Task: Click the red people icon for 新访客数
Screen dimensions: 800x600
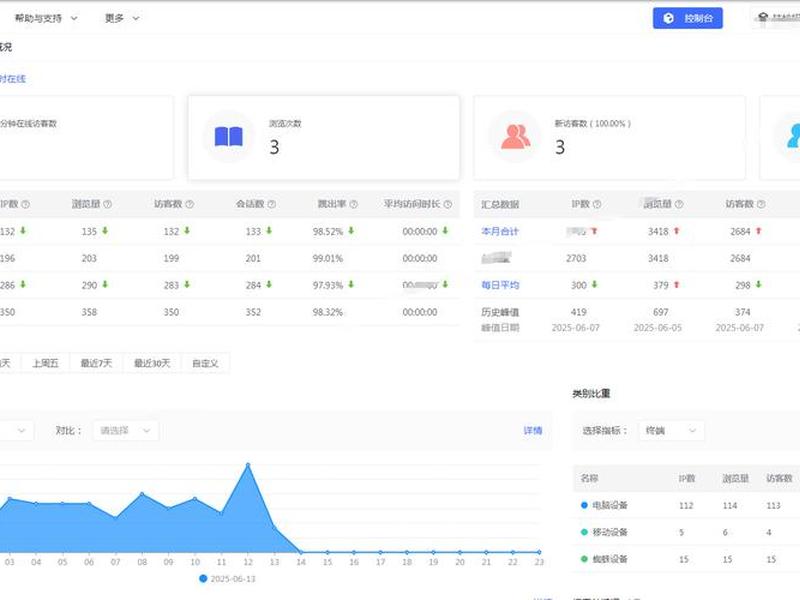Action: [x=515, y=137]
